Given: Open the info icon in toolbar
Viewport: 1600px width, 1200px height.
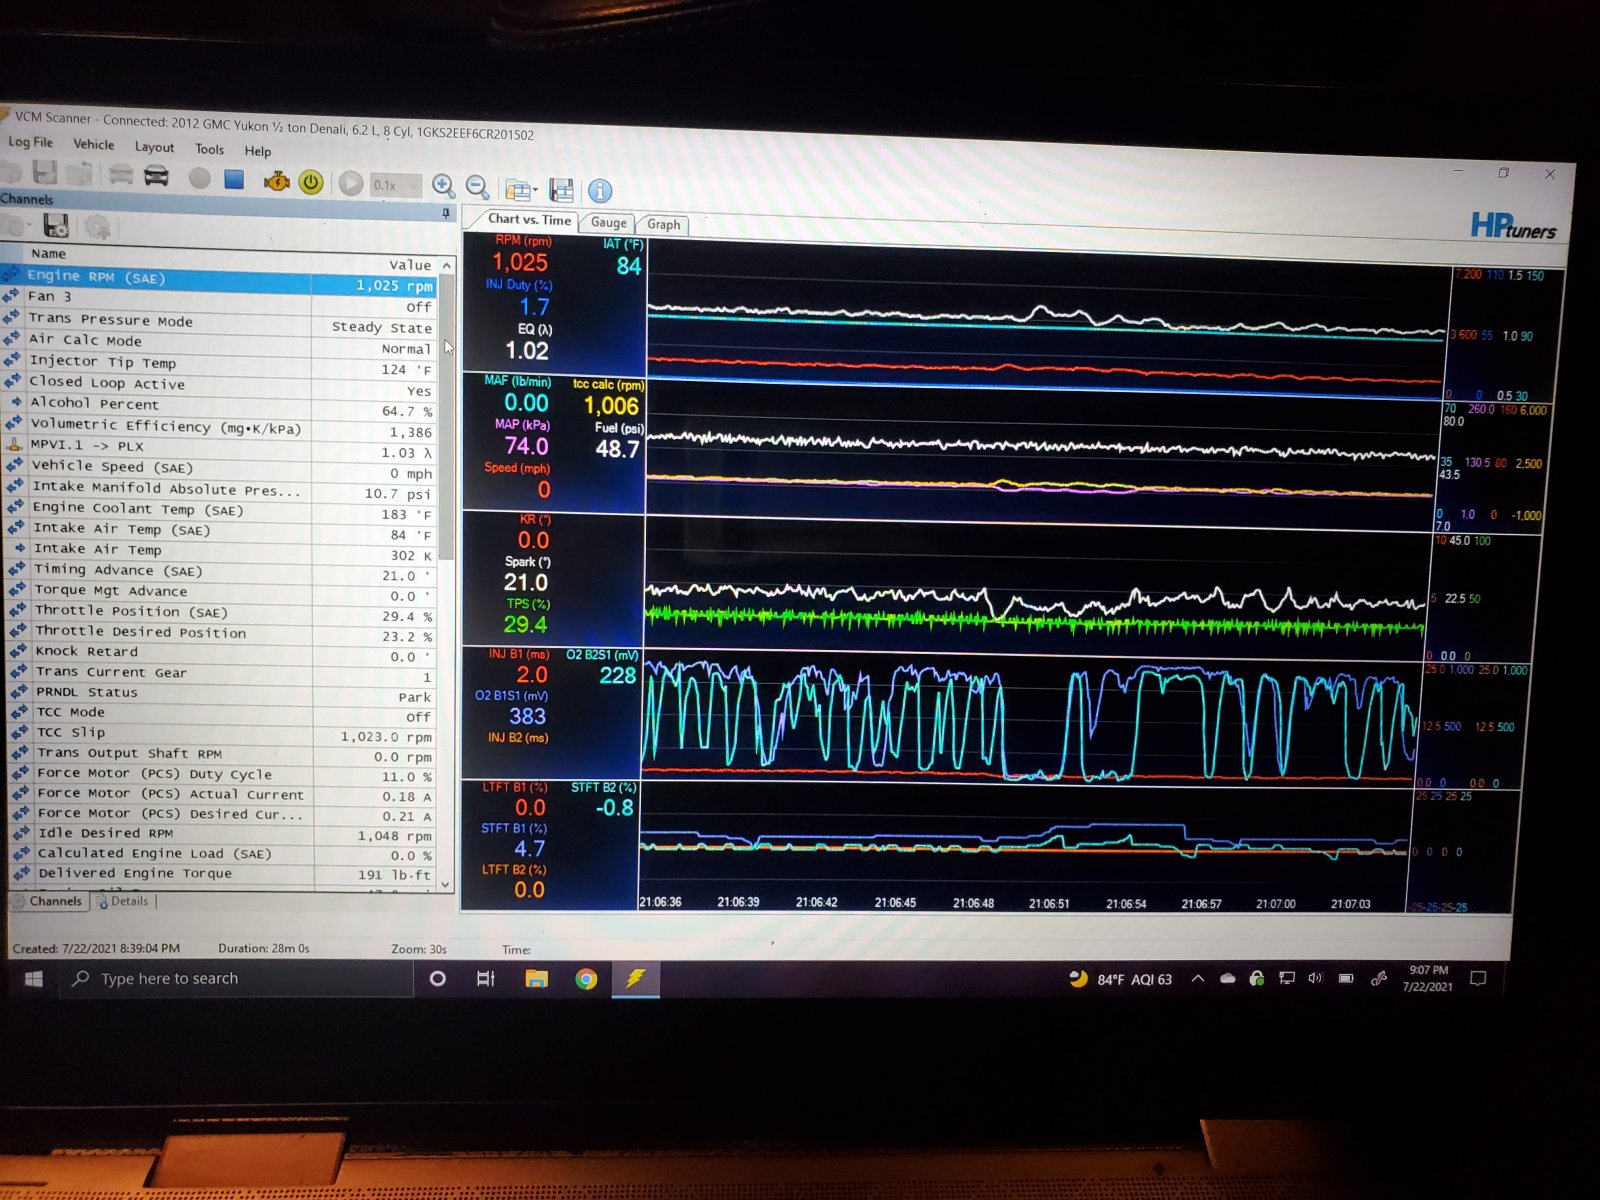Looking at the screenshot, I should pos(600,190).
